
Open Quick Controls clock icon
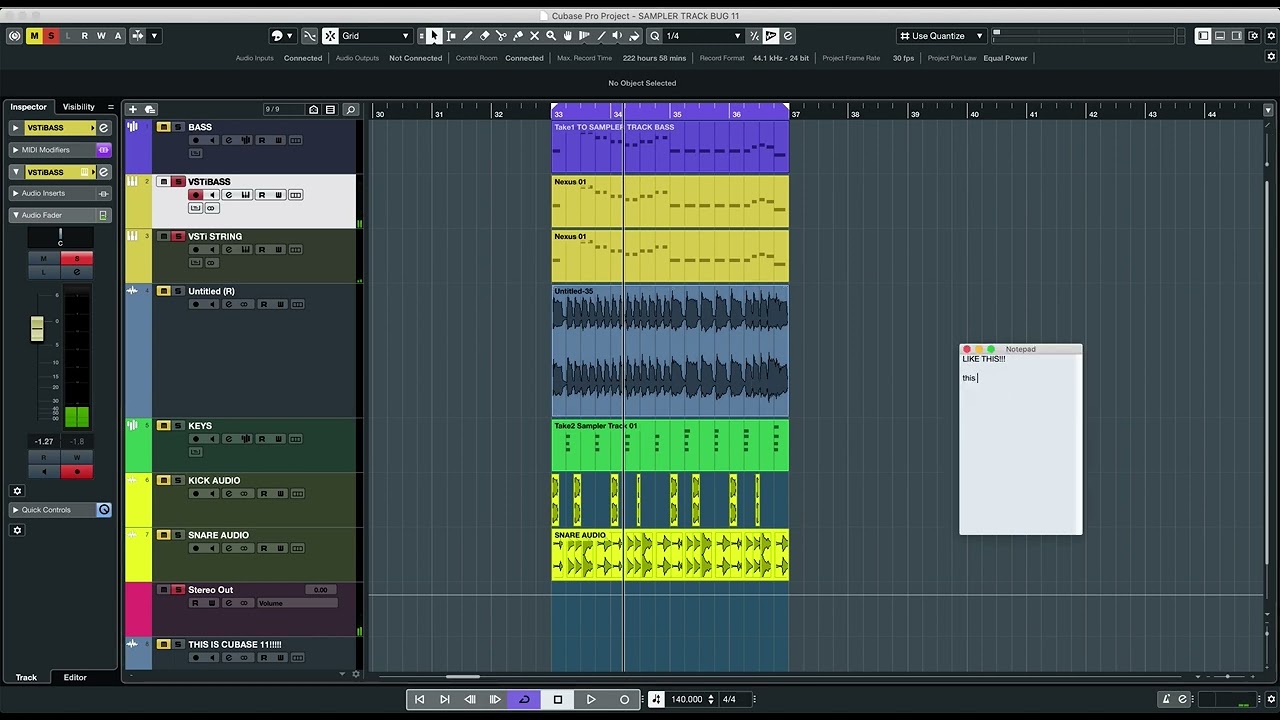click(103, 510)
